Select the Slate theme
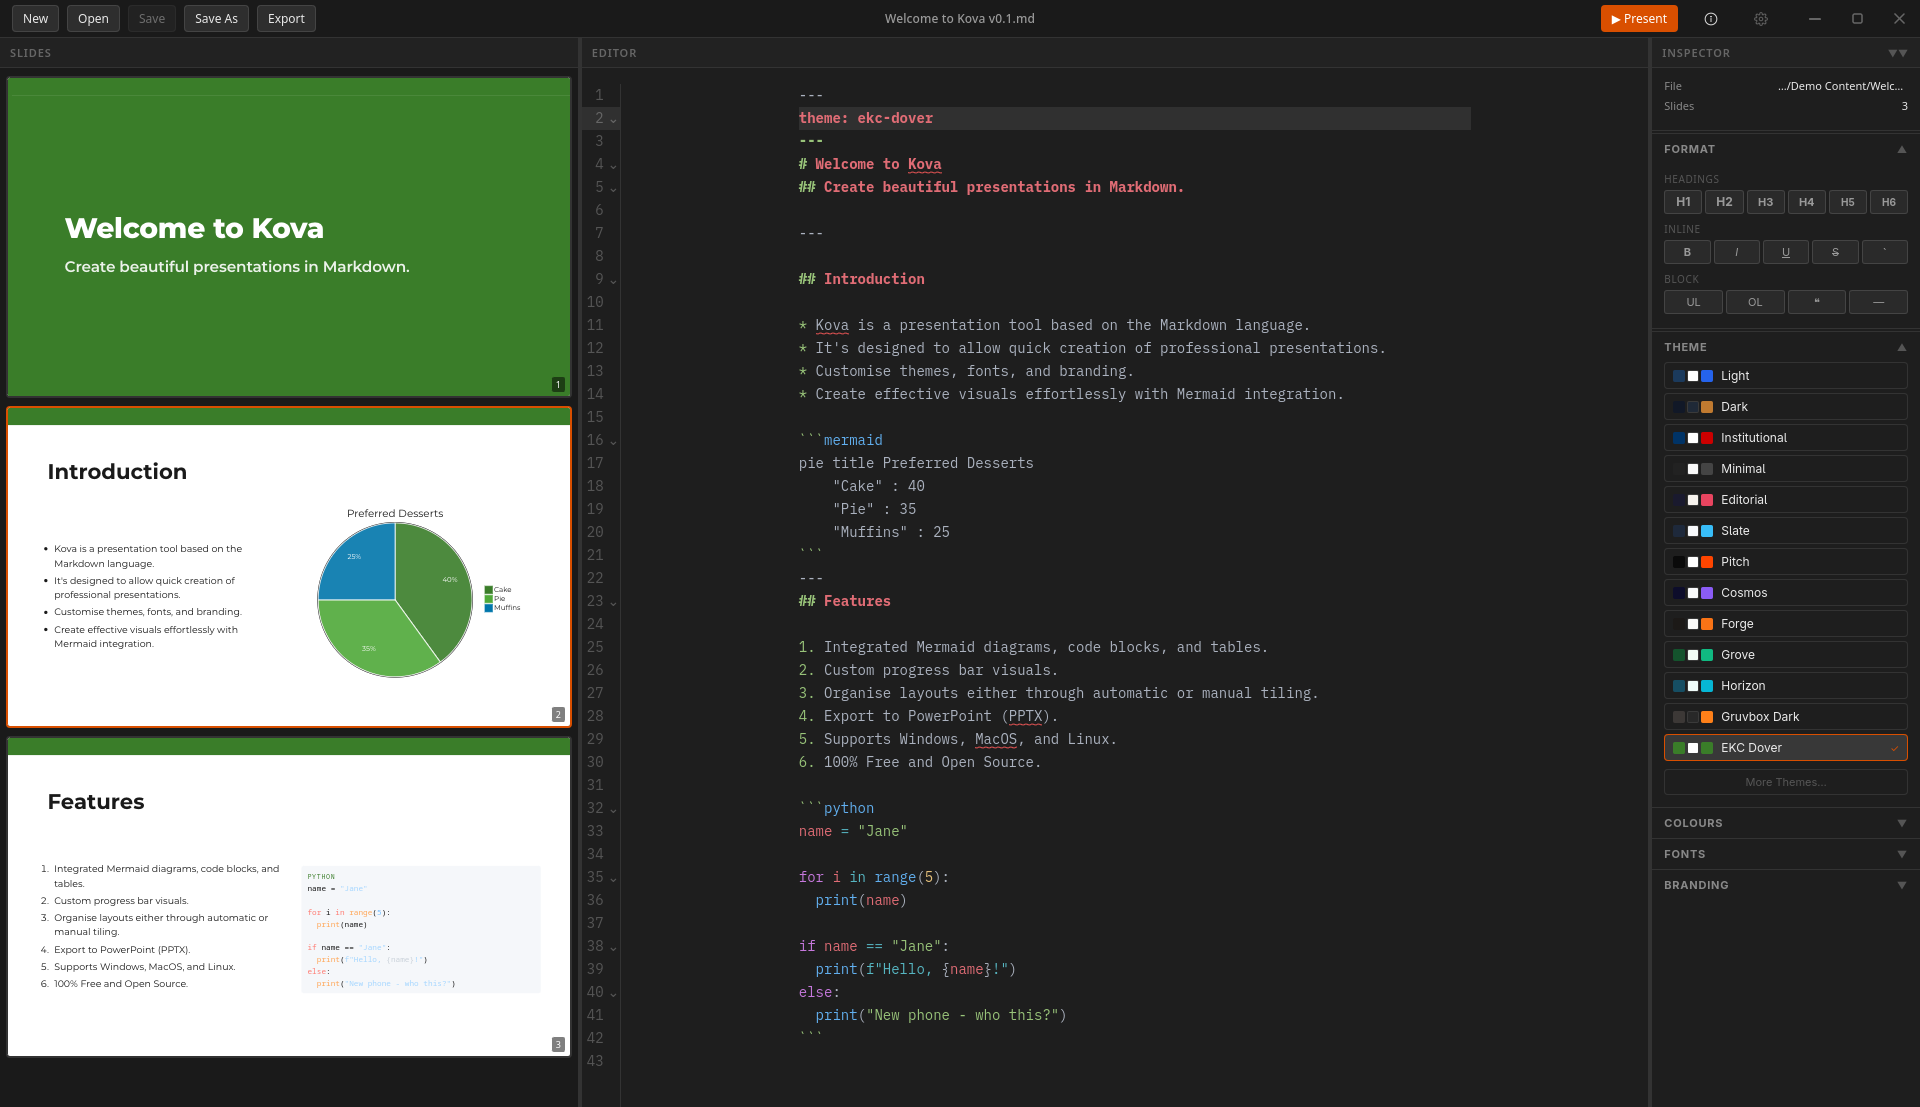Viewport: 1920px width, 1107px height. pyautogui.click(x=1785, y=531)
